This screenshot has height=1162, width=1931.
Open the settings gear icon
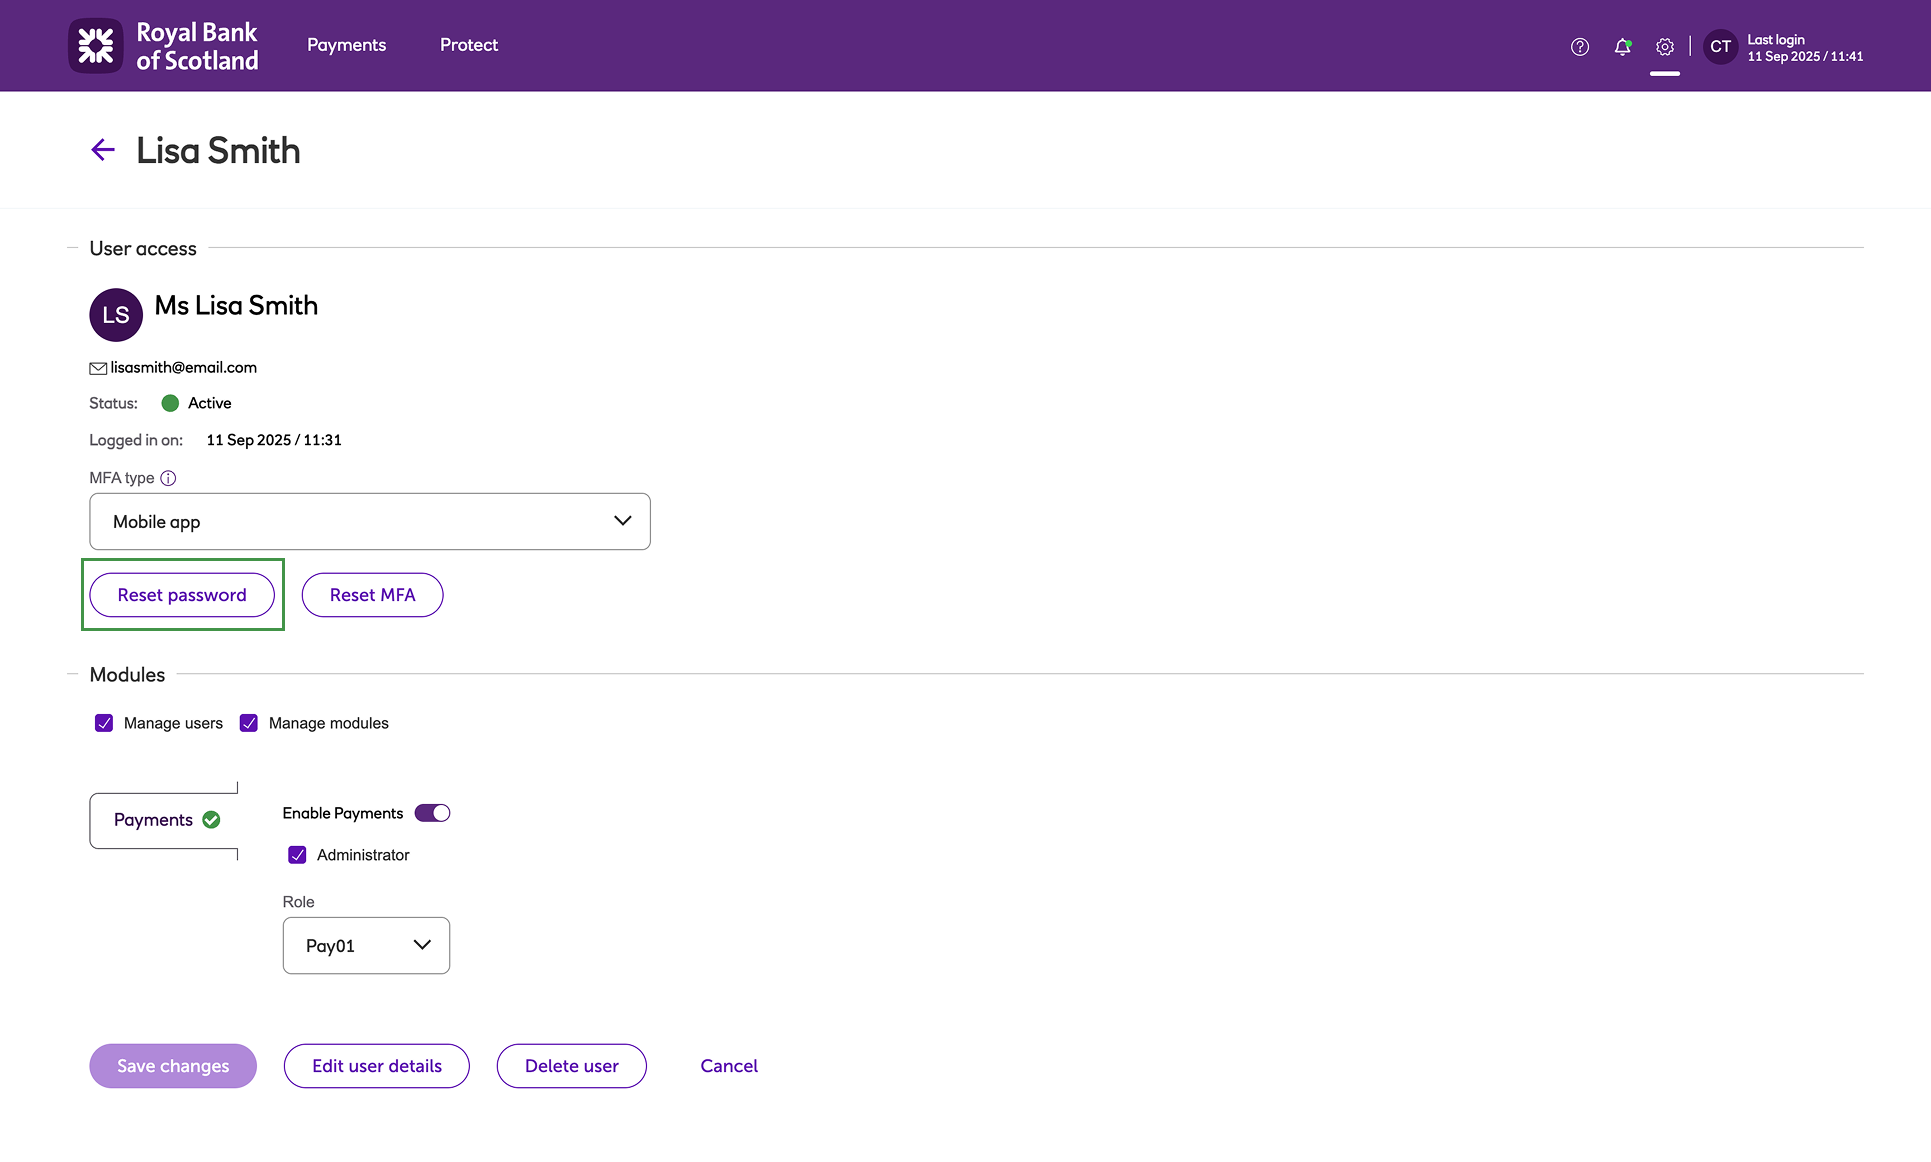(1664, 46)
